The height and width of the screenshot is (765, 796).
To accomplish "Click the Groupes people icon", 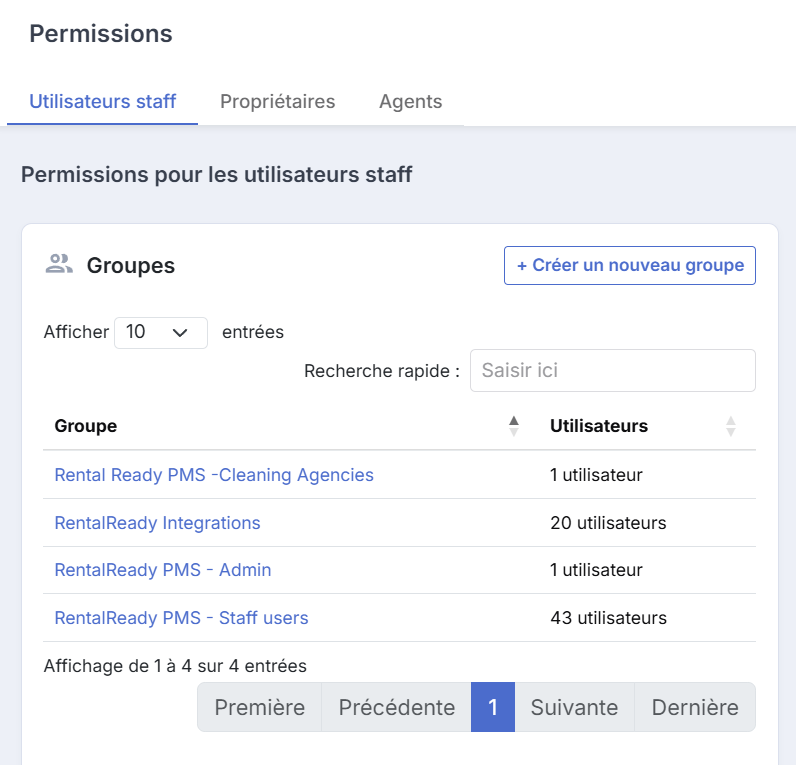I will pos(59,264).
